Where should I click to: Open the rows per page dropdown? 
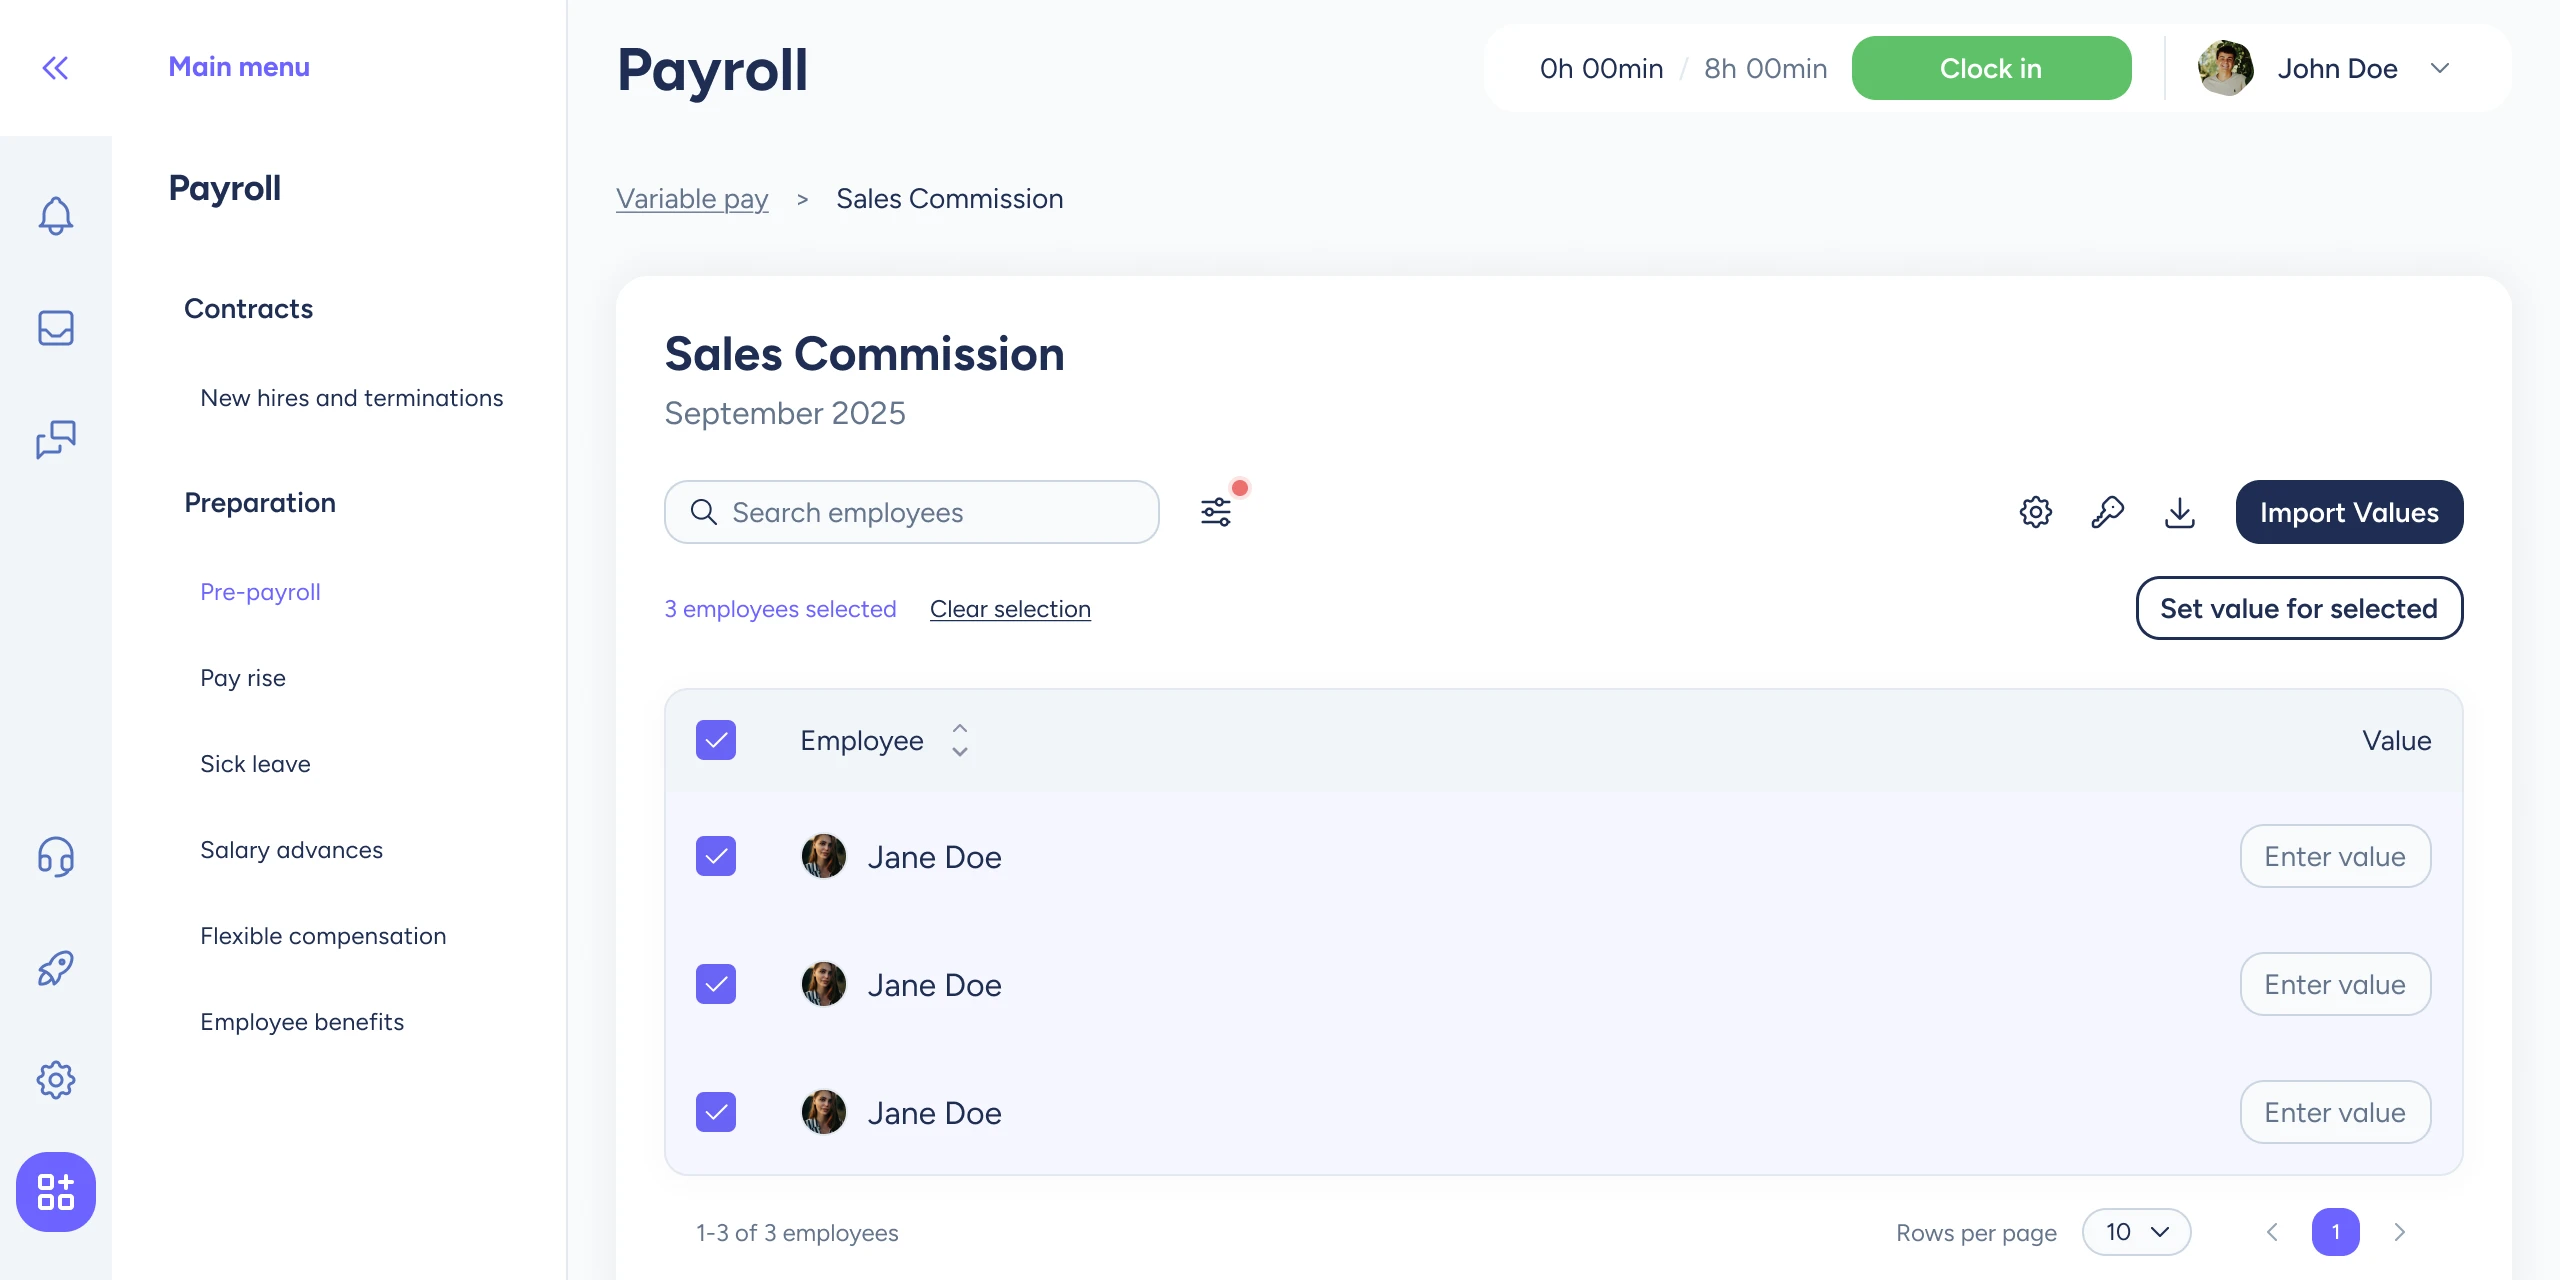point(2136,1232)
